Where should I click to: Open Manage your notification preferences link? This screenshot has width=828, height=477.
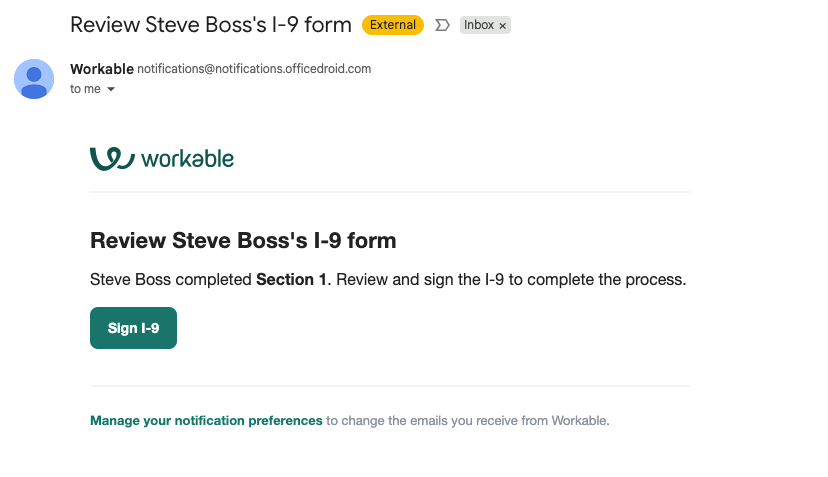(x=206, y=421)
